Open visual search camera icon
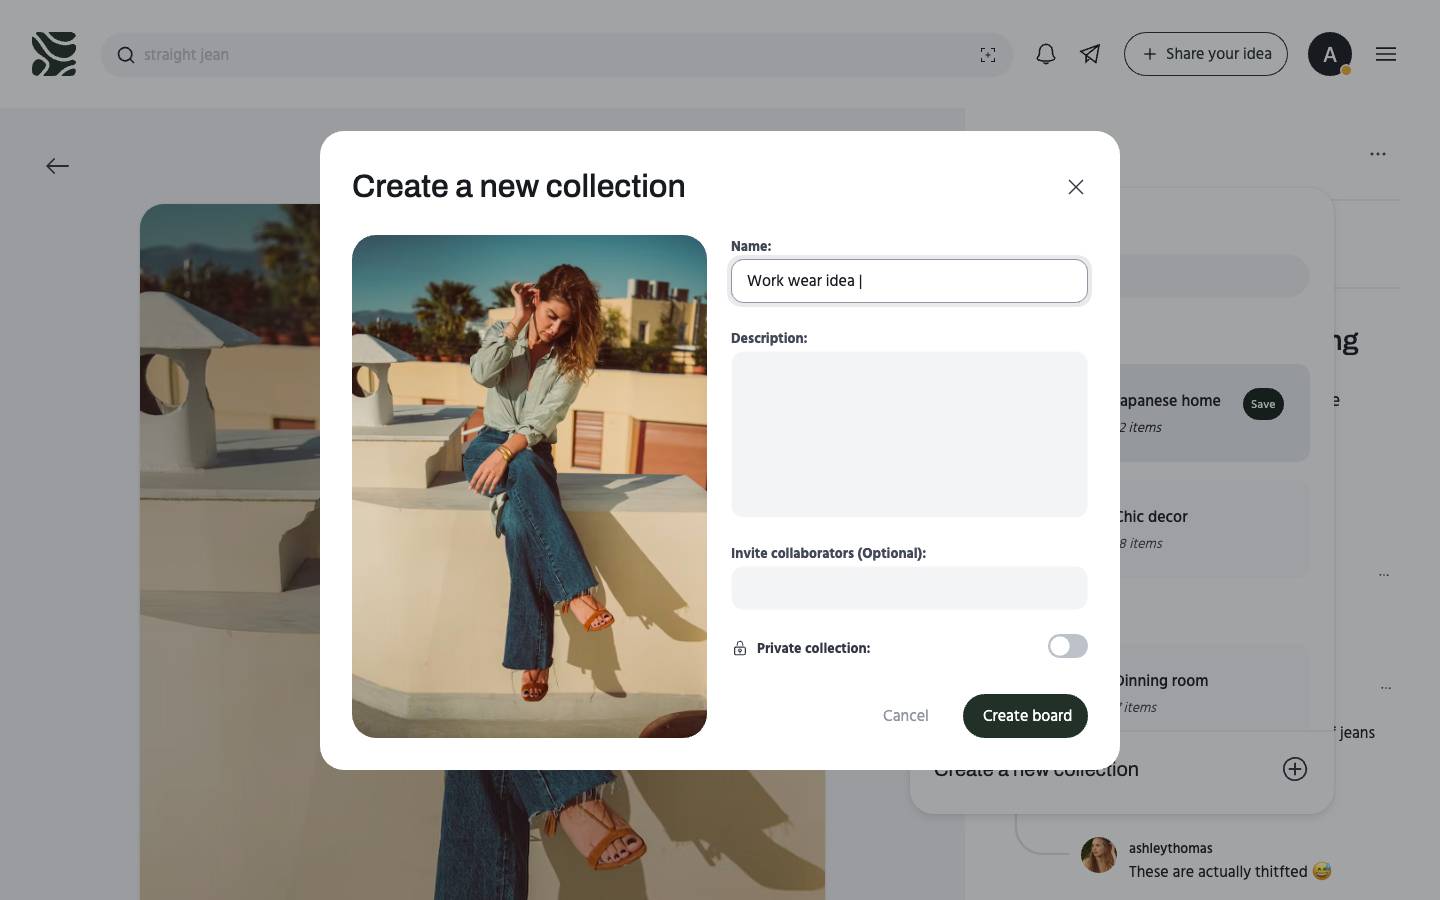 point(987,55)
